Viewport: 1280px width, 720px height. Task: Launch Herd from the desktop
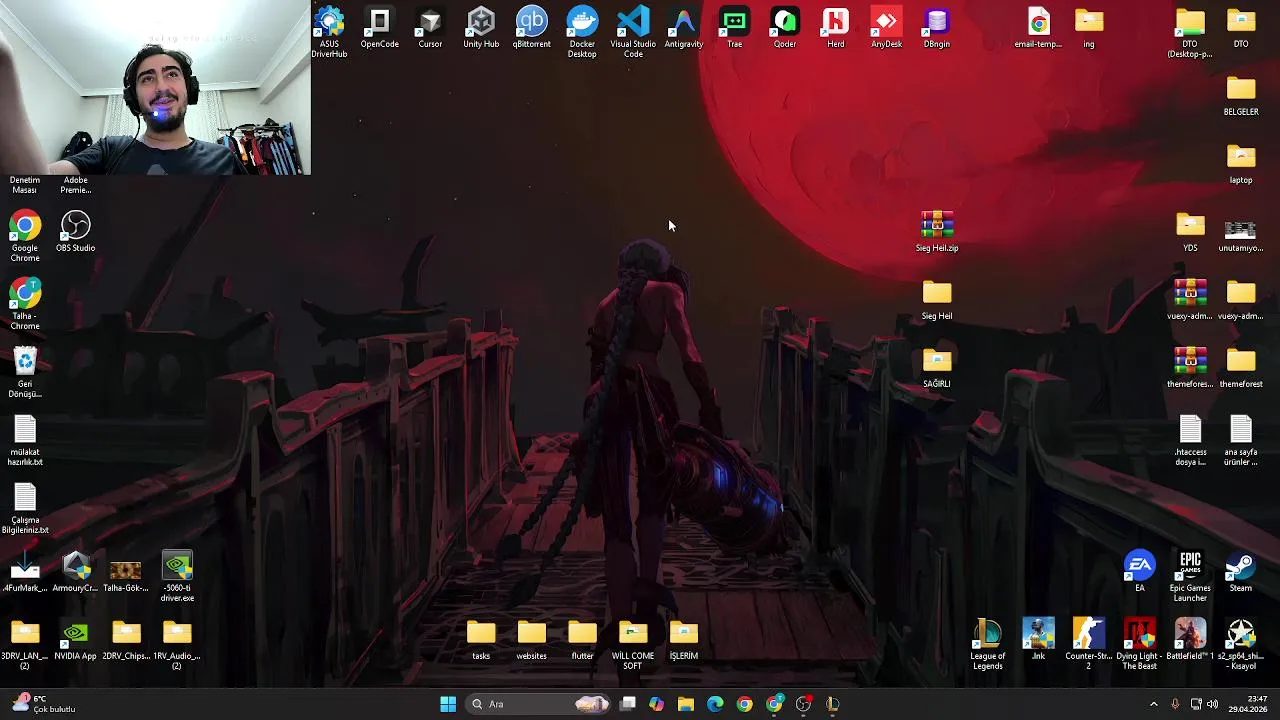[x=835, y=29]
